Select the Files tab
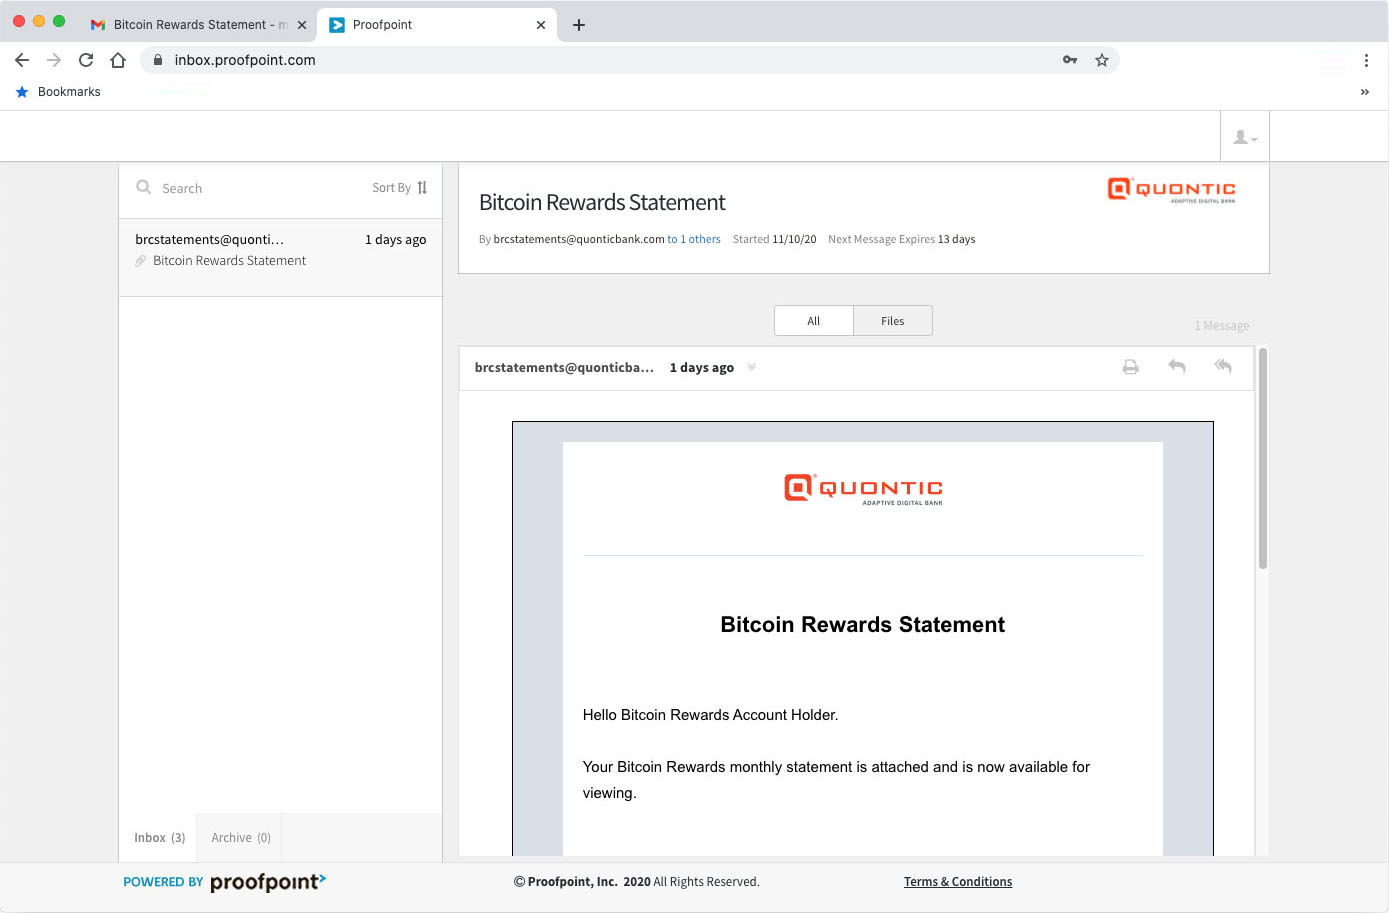 tap(893, 321)
